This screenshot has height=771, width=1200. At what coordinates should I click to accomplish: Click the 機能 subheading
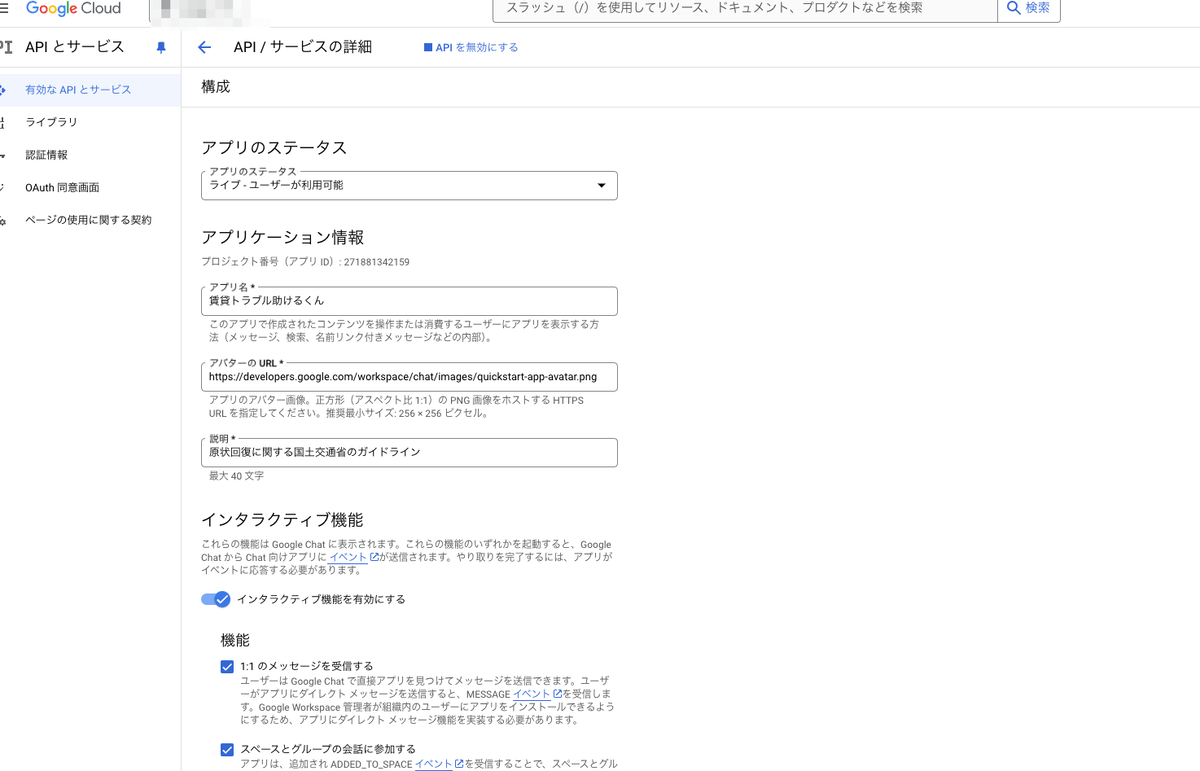point(235,640)
